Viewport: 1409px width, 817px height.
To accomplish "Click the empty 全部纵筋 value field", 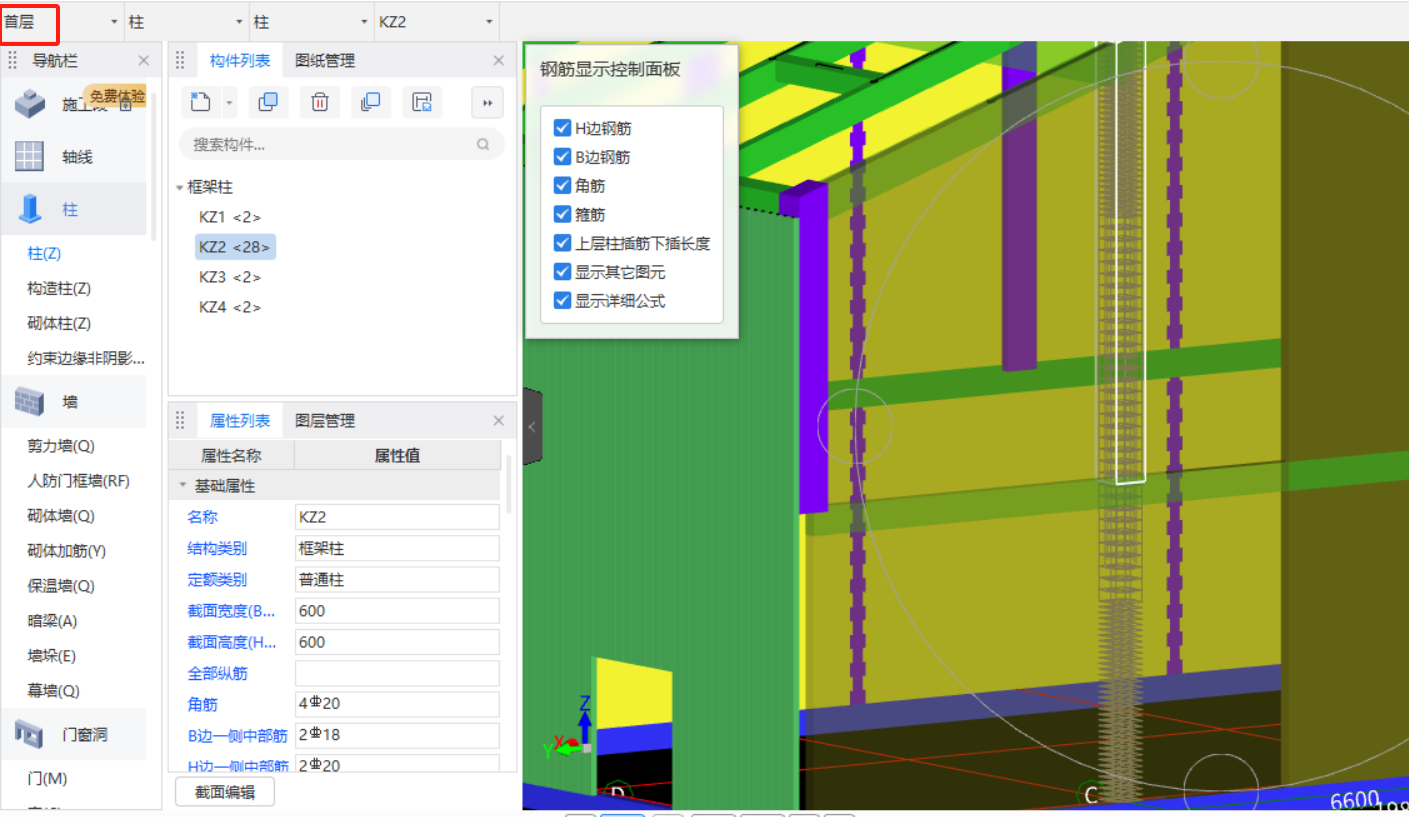I will tap(397, 673).
